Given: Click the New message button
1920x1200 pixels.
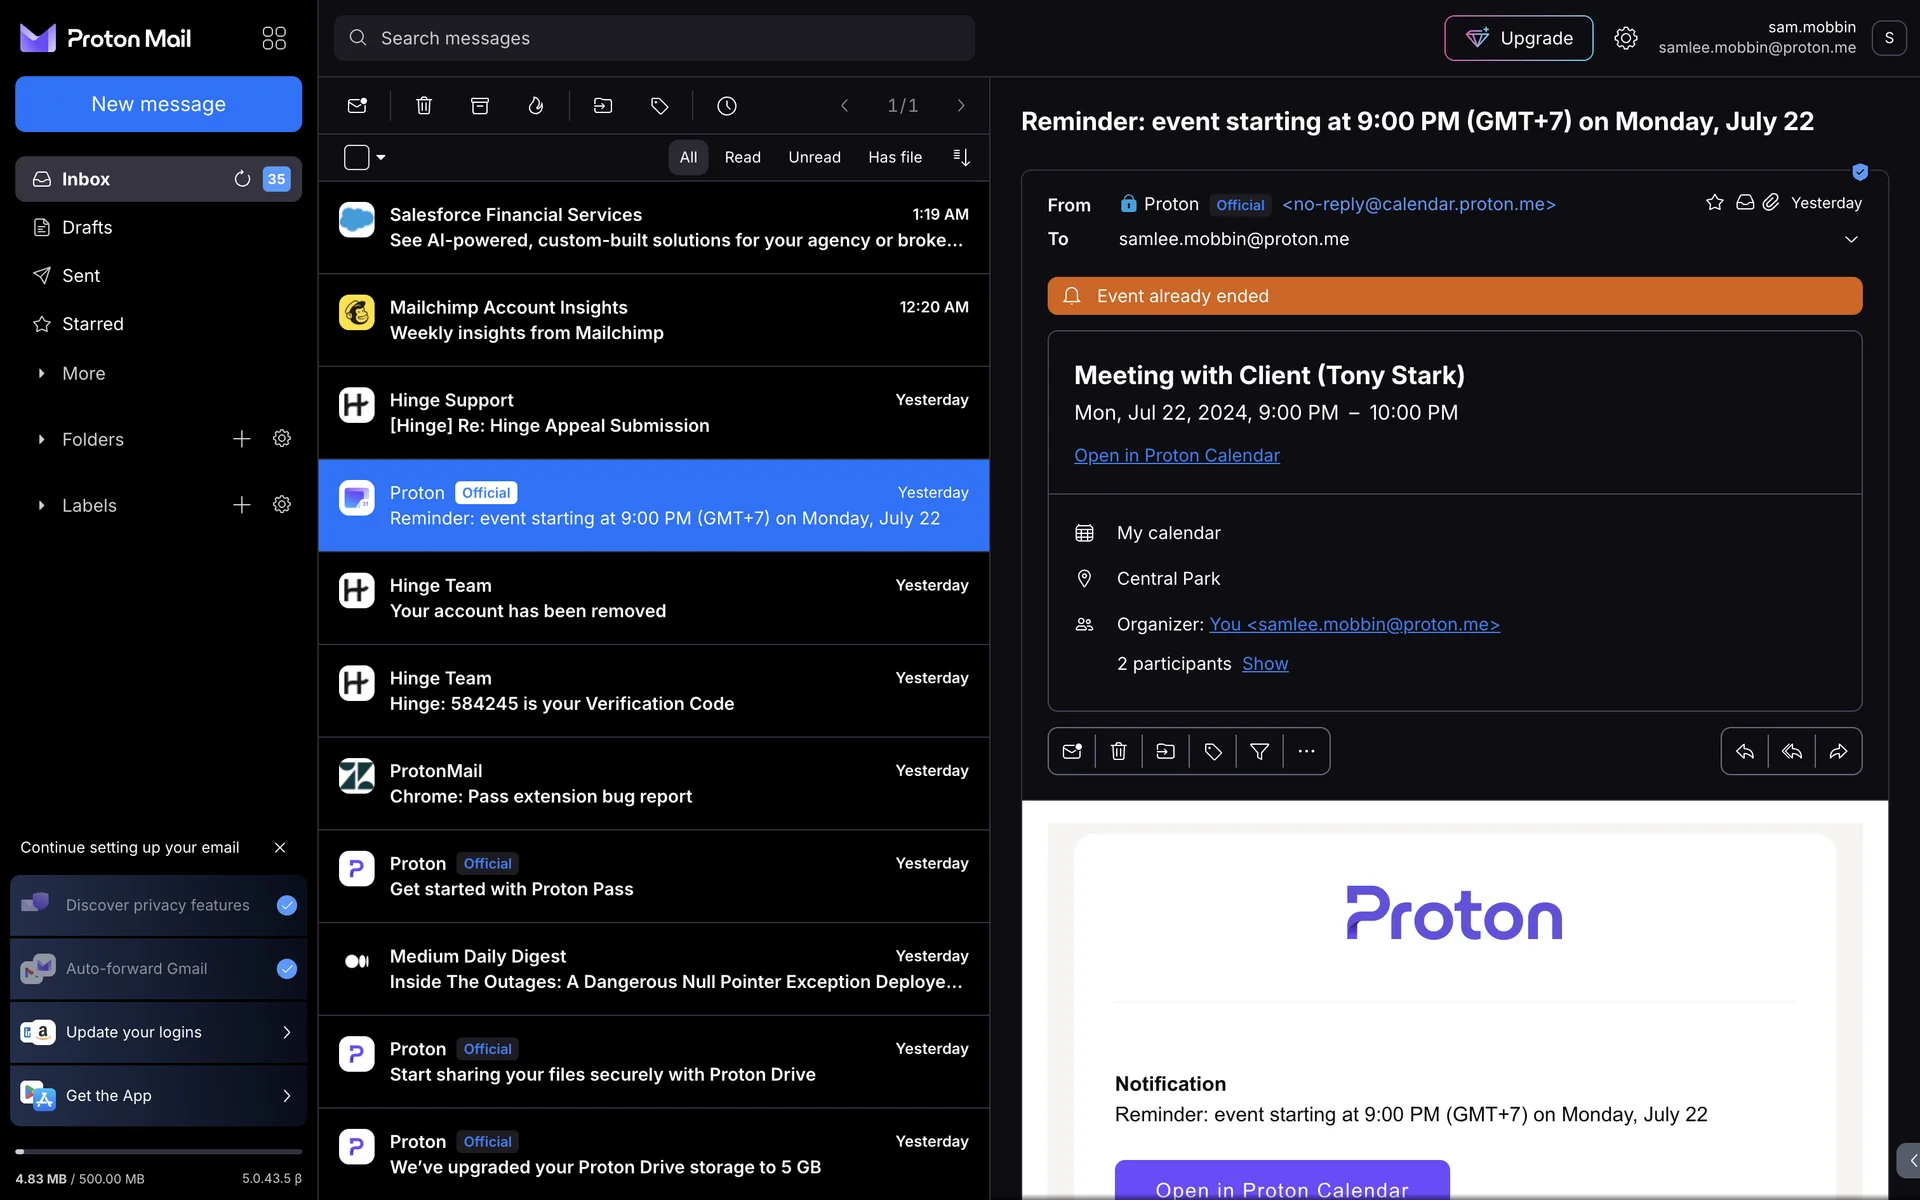Looking at the screenshot, I should tap(158, 104).
